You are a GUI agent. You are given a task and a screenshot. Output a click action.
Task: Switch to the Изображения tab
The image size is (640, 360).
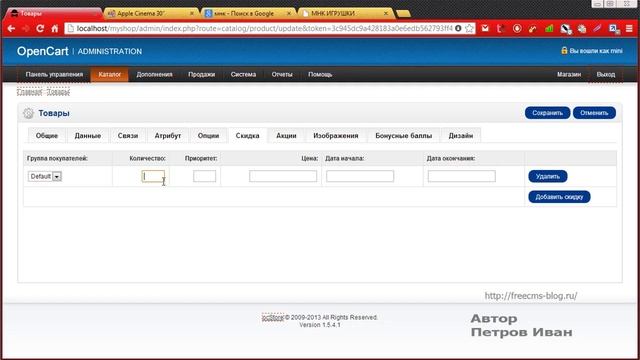pos(336,136)
